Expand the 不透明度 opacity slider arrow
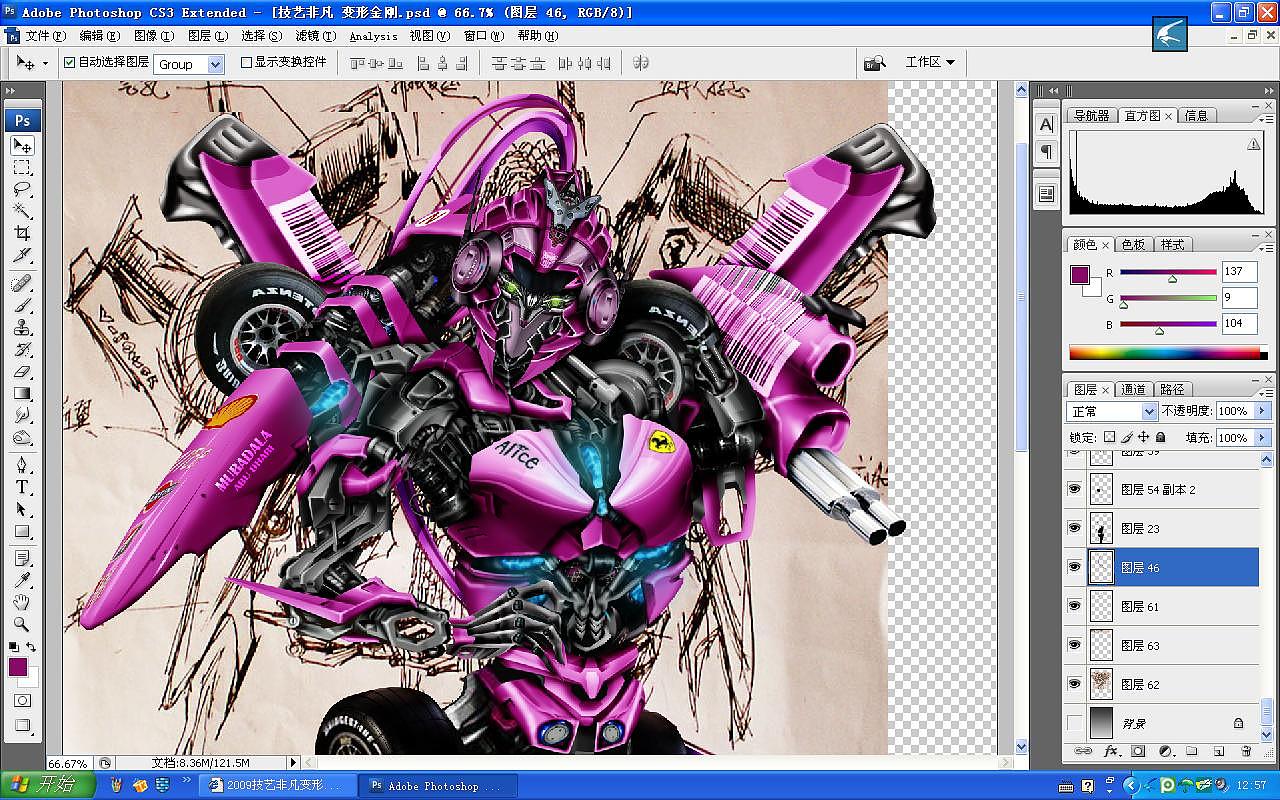The width and height of the screenshot is (1280, 800). pos(1262,411)
